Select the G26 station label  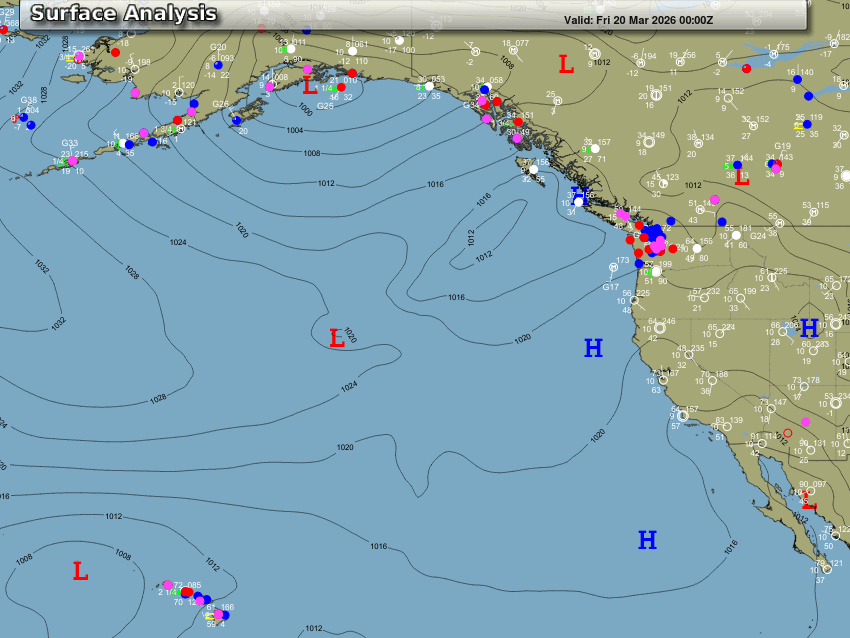pyautogui.click(x=220, y=104)
